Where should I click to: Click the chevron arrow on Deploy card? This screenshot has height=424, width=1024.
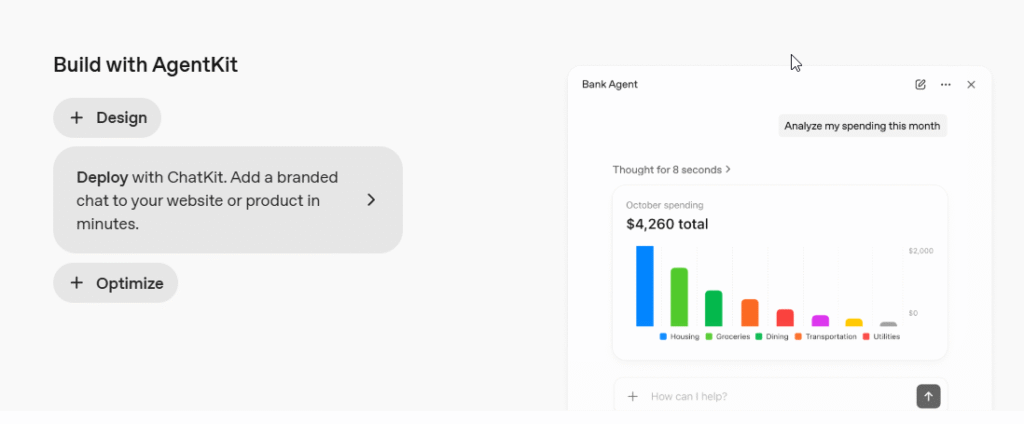371,200
